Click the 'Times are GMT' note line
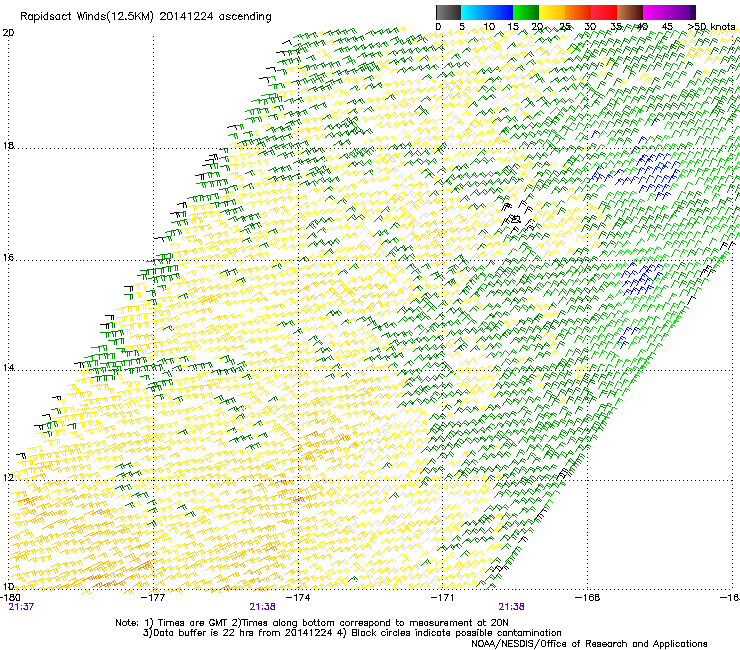This screenshot has width=740, height=650. pyautogui.click(x=312, y=623)
